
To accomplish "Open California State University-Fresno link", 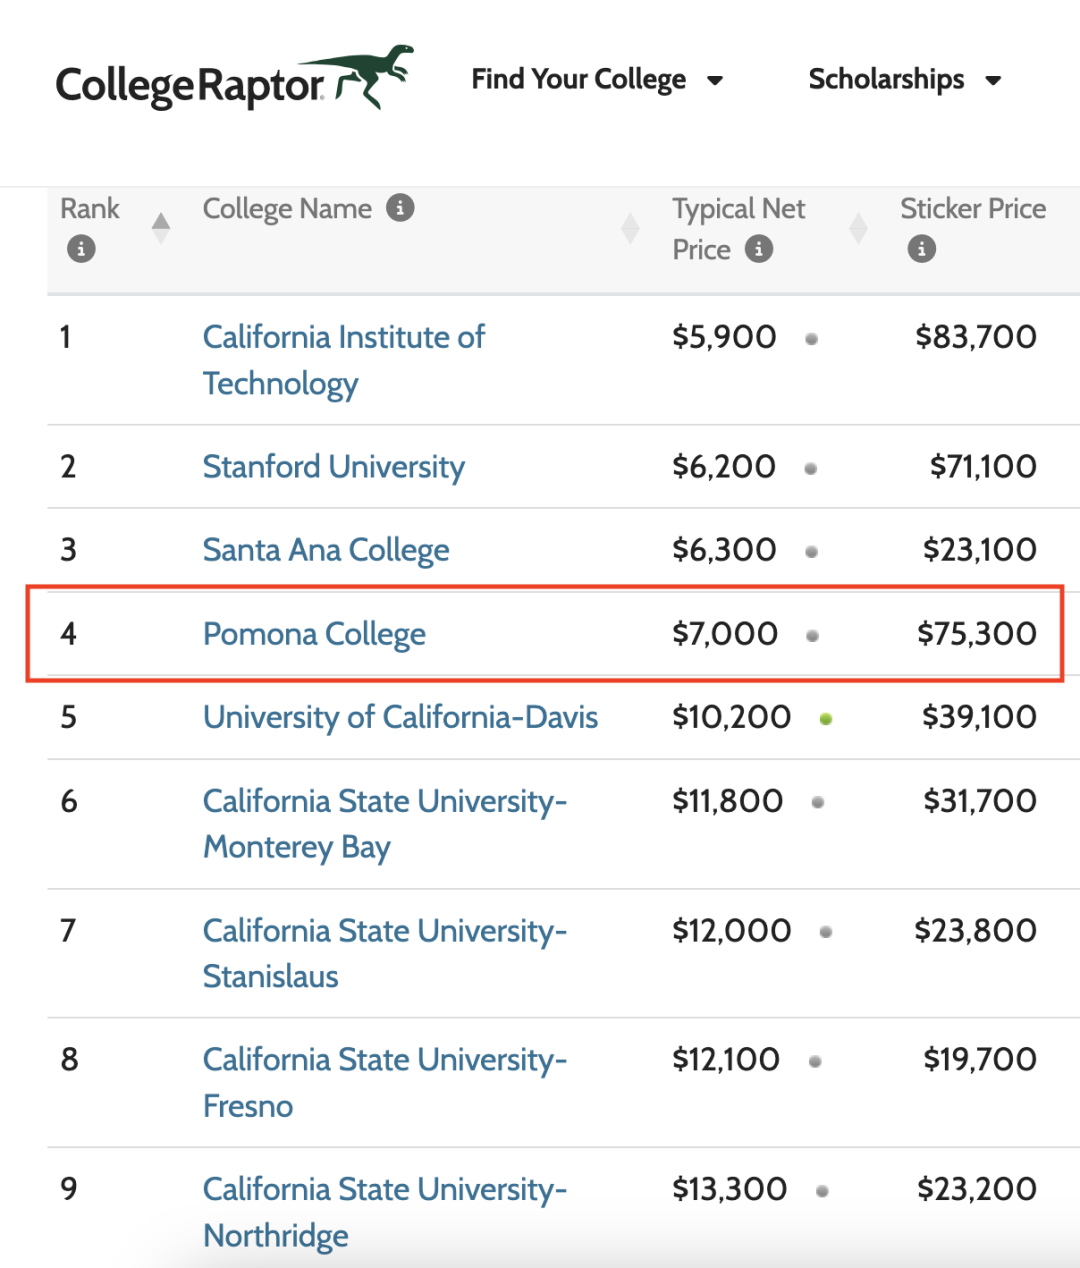I will [x=385, y=1083].
